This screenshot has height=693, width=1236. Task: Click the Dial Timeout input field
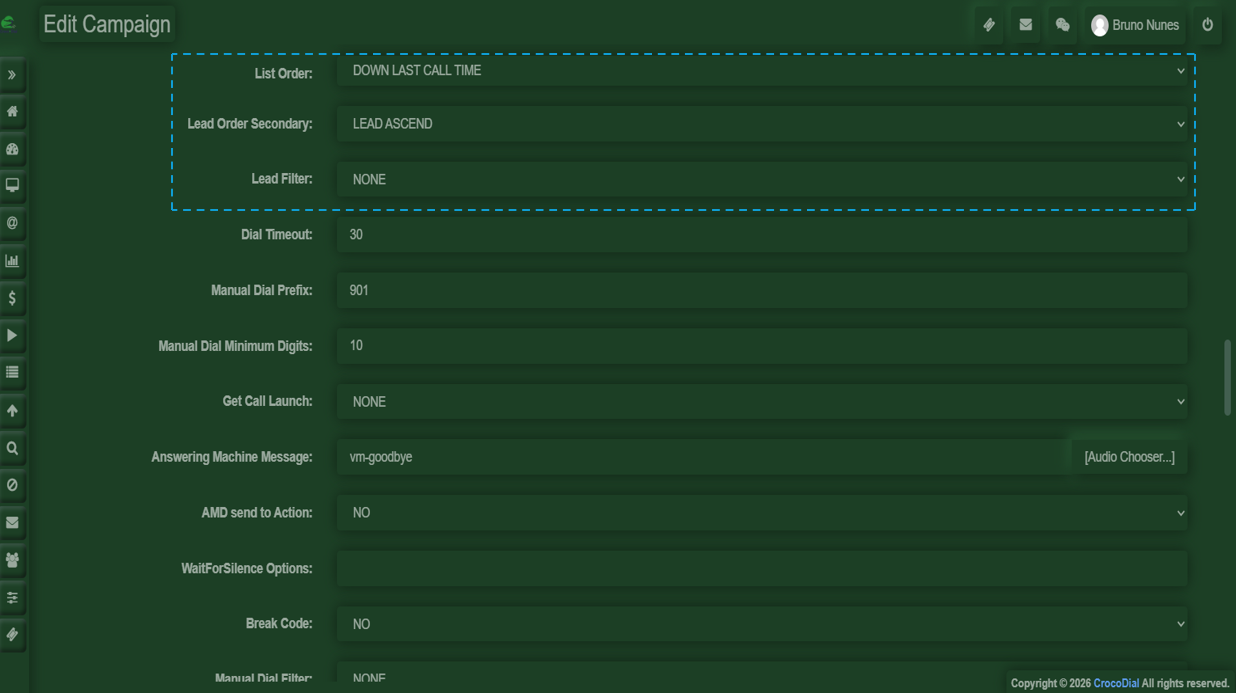pyautogui.click(x=761, y=235)
